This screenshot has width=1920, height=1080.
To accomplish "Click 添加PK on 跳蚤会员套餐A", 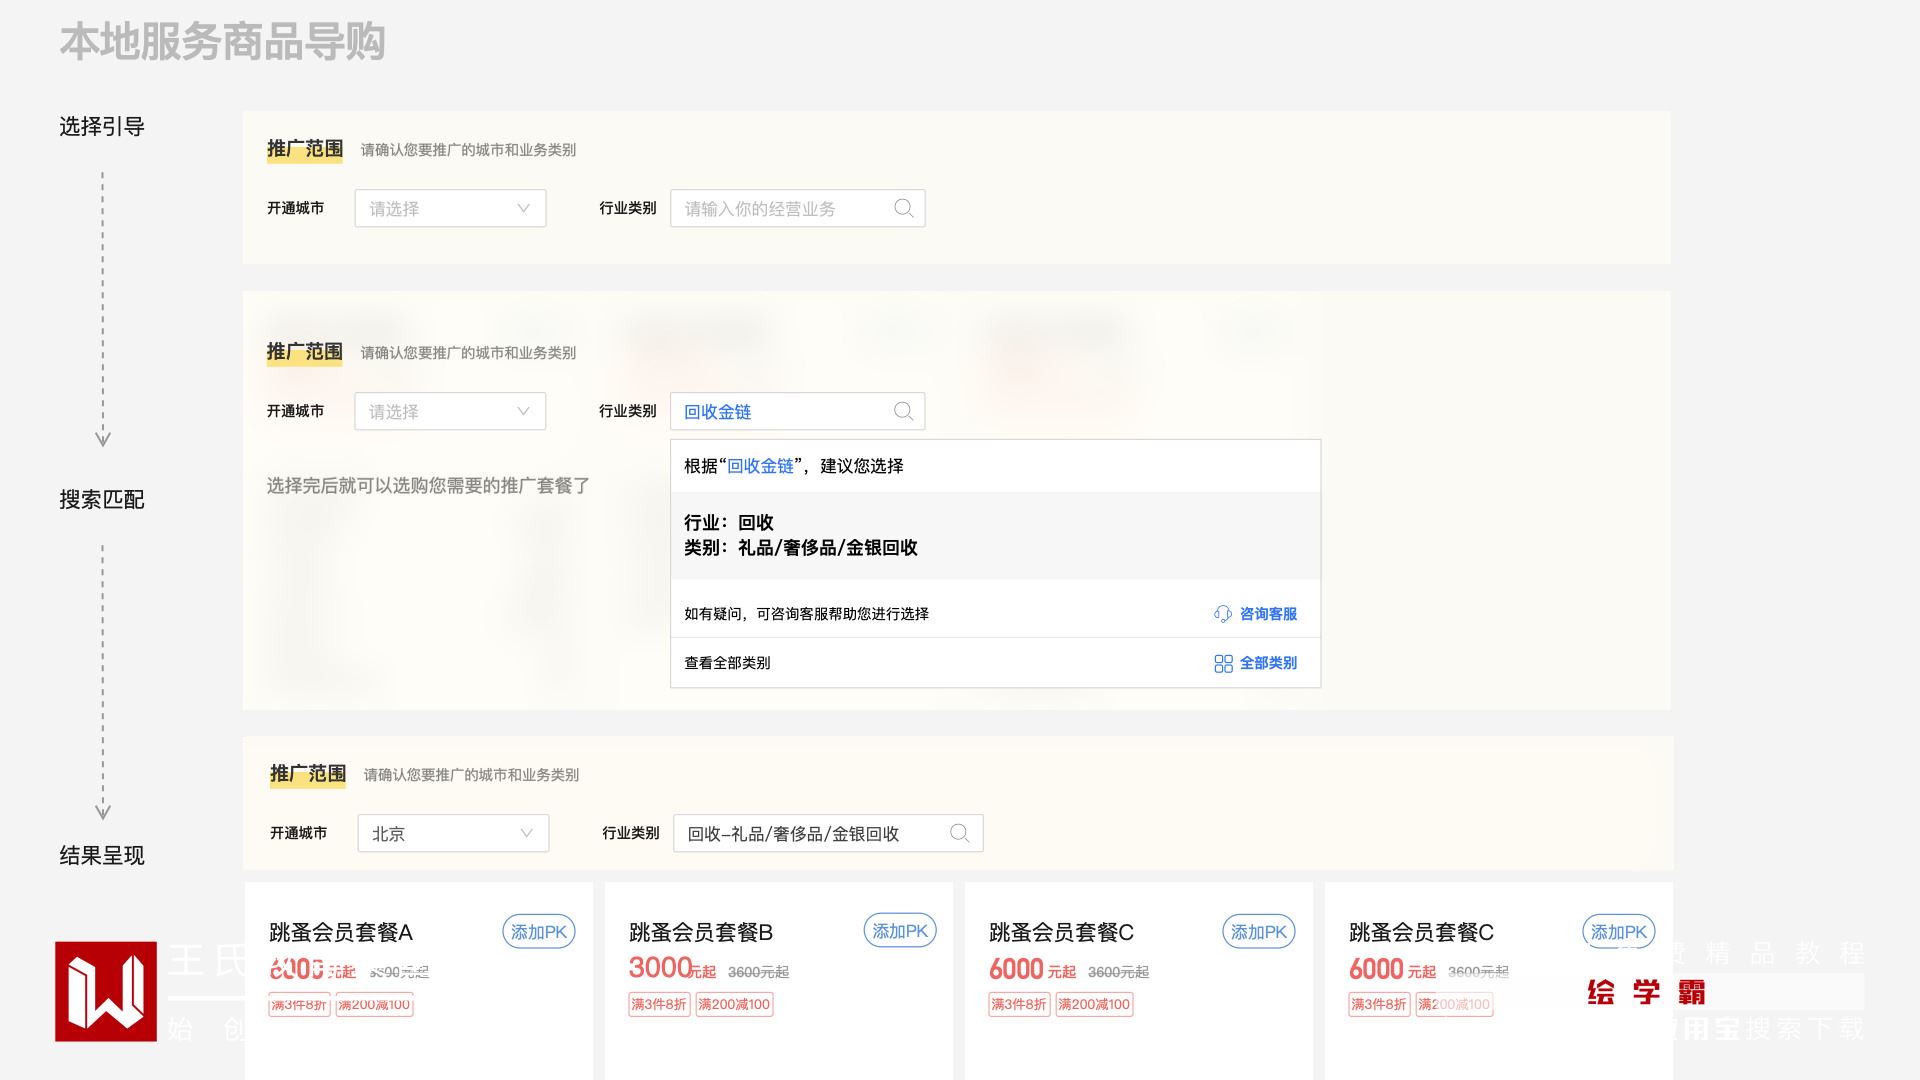I will click(x=538, y=932).
